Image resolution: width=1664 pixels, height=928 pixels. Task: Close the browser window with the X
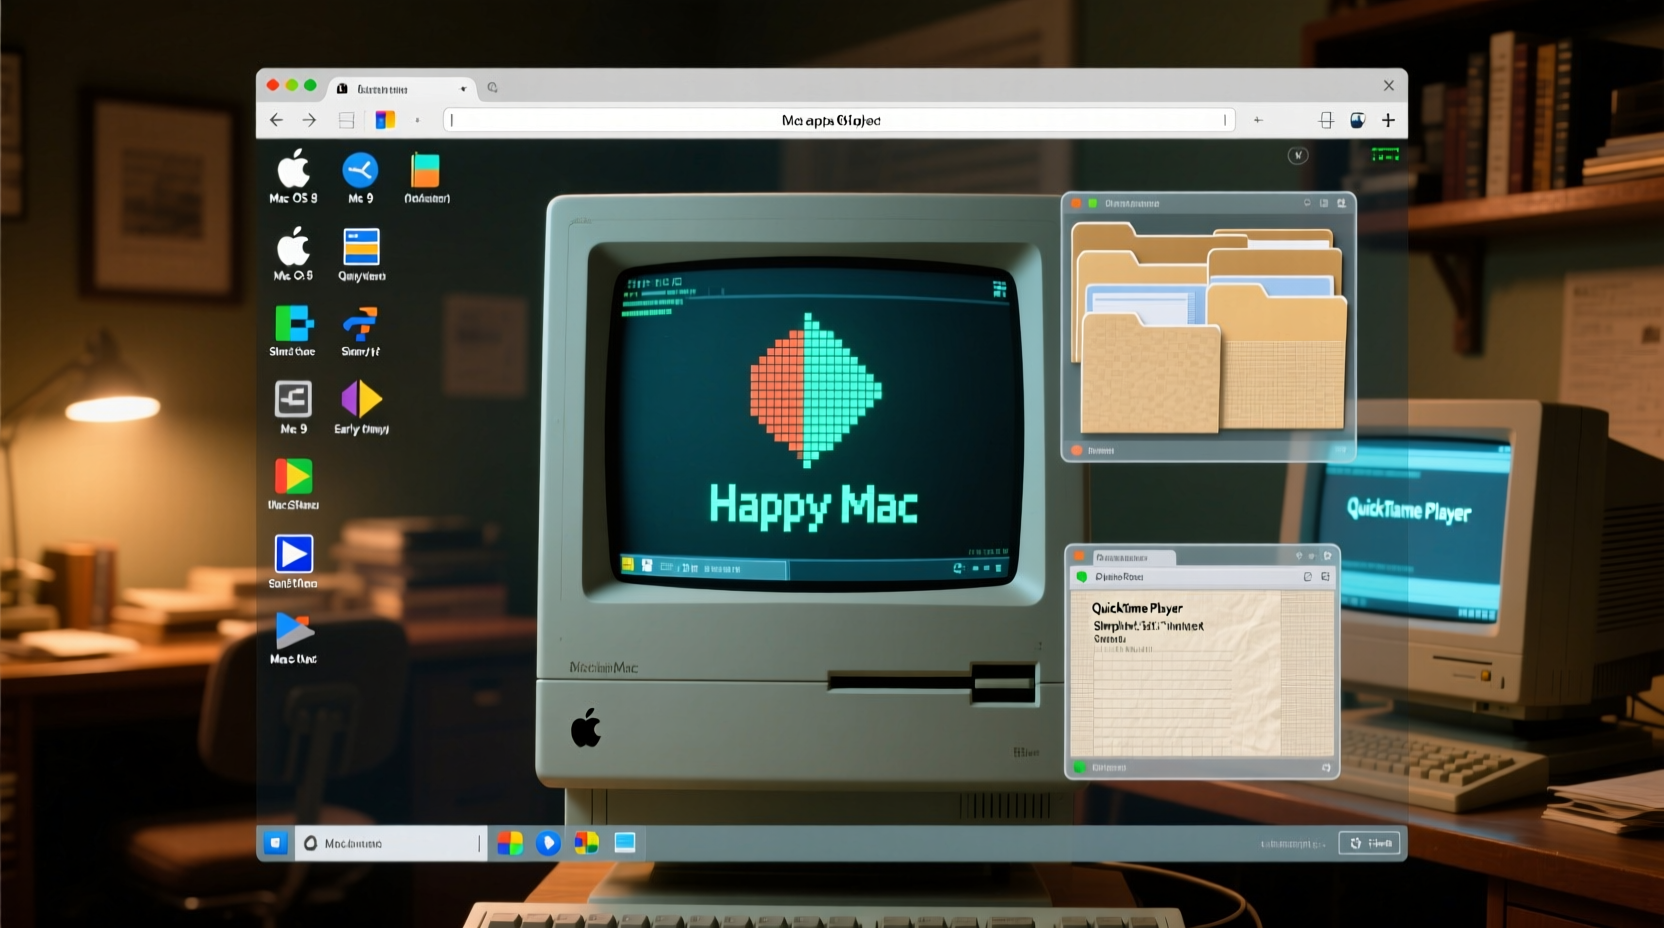1388,86
